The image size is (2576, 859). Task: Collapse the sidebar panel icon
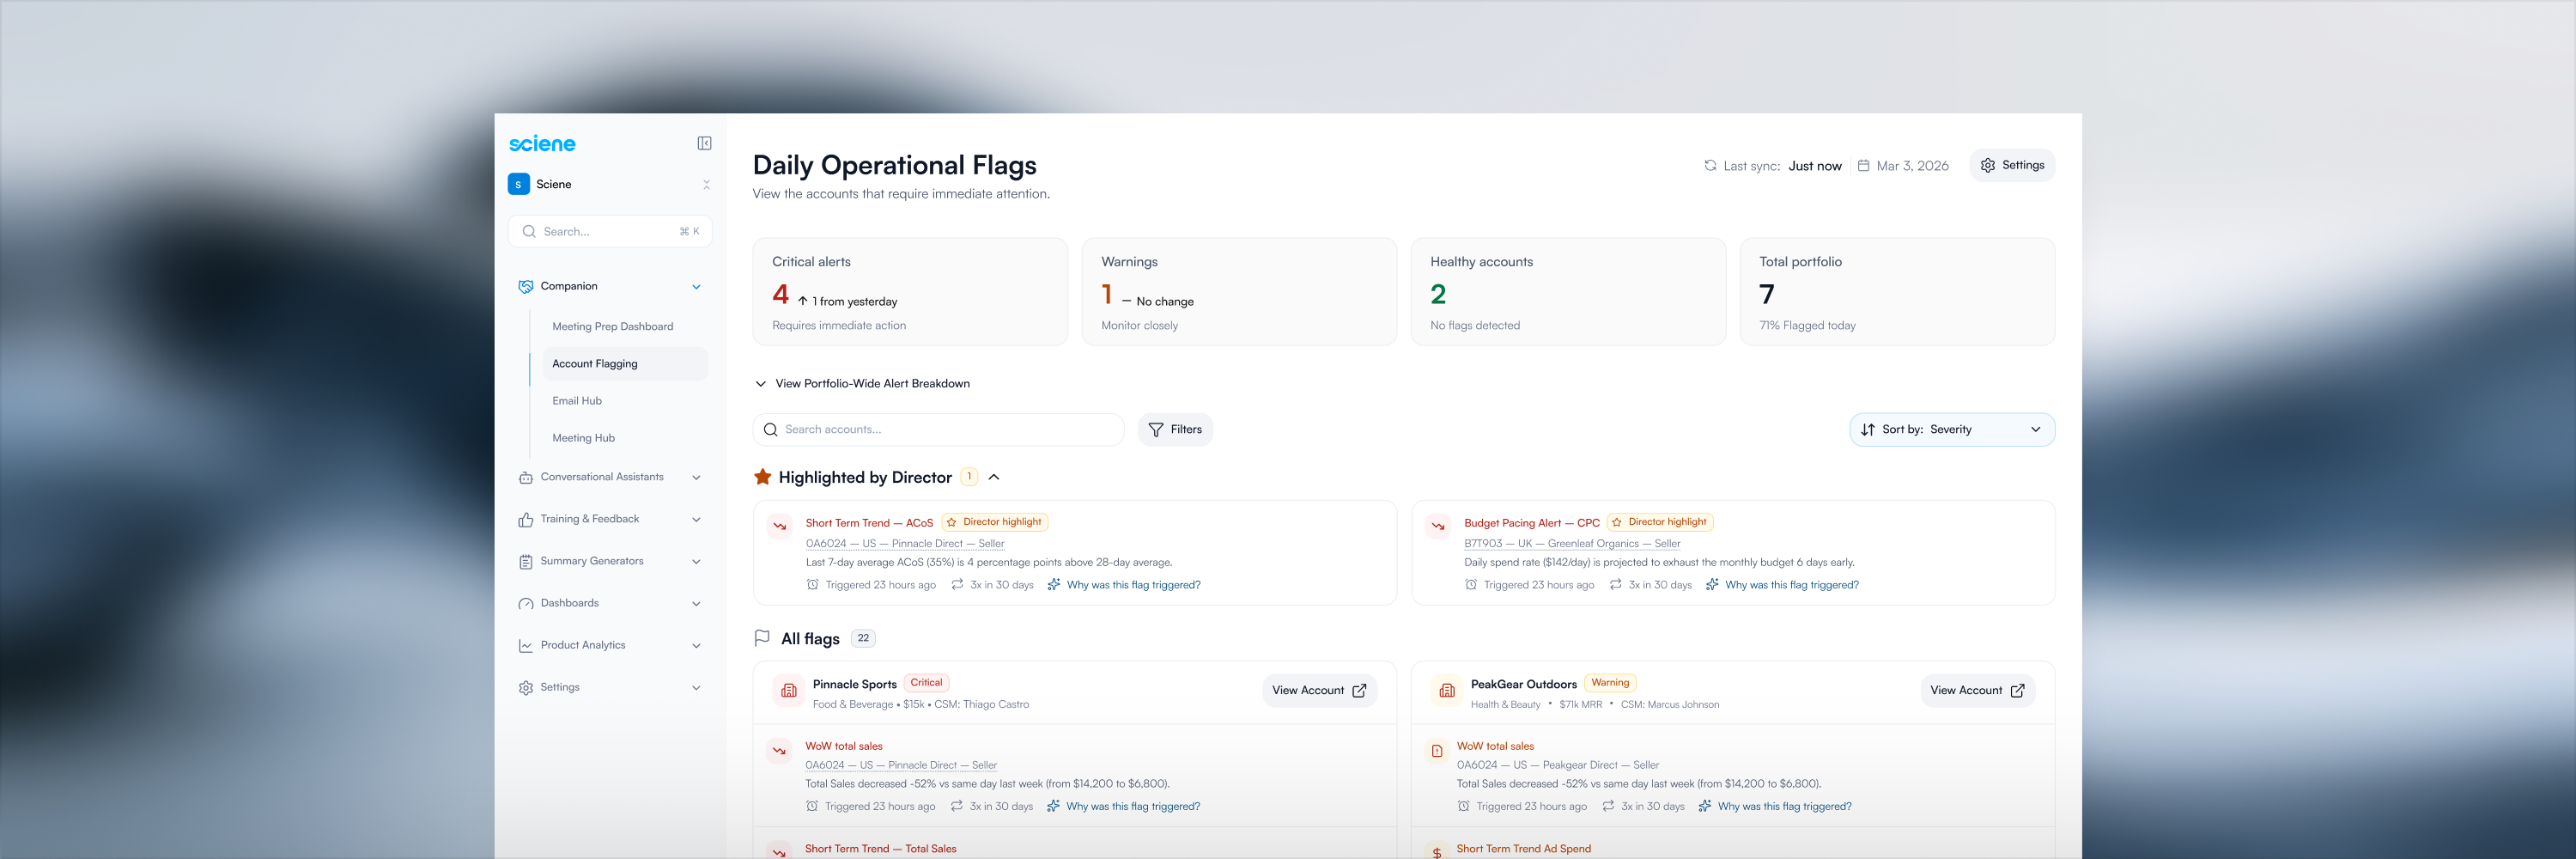704,143
